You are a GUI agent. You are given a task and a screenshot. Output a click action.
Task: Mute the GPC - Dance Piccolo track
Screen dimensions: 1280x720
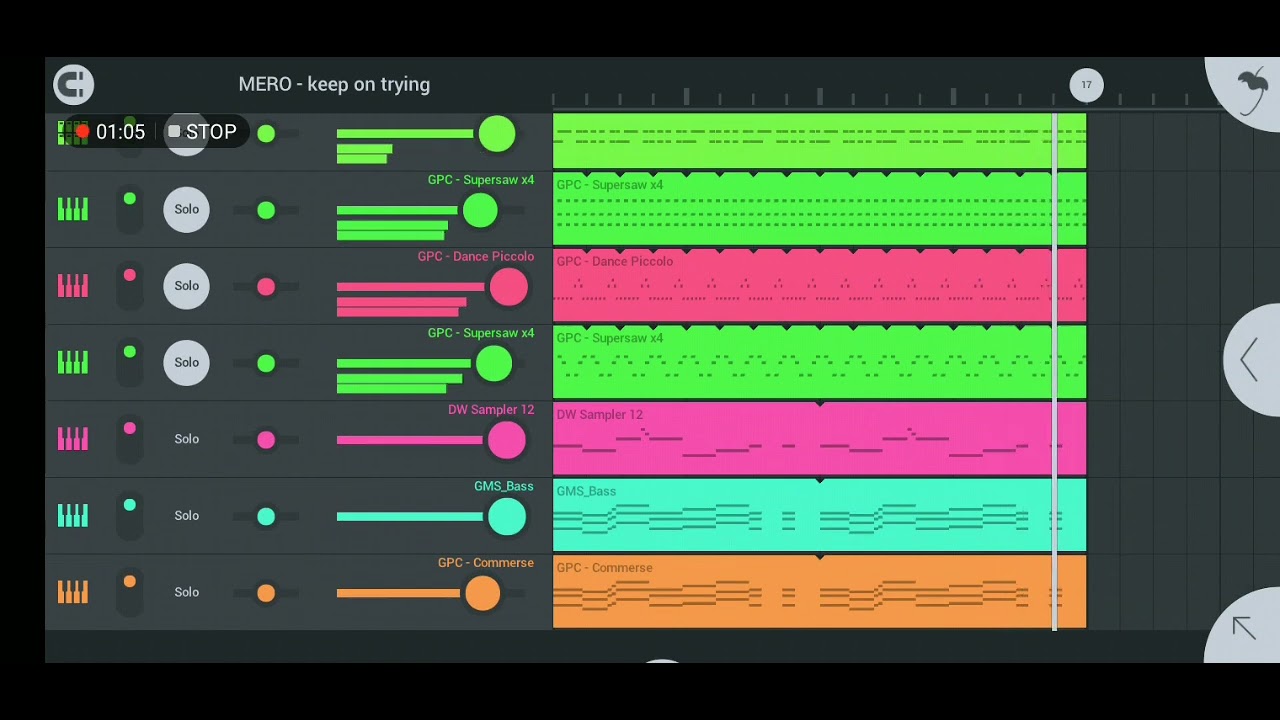pos(130,286)
